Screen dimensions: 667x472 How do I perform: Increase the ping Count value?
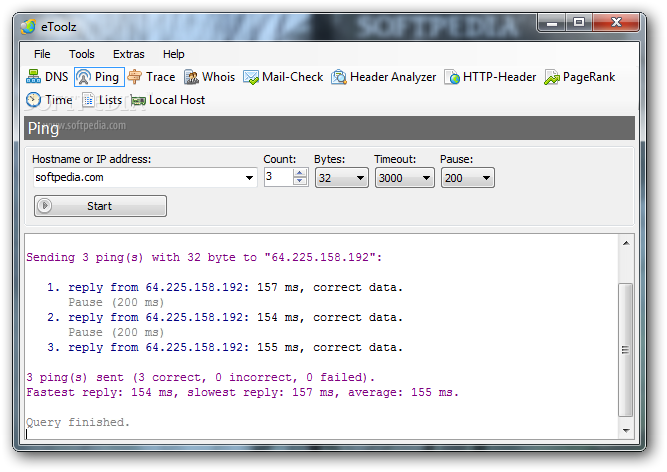click(300, 173)
